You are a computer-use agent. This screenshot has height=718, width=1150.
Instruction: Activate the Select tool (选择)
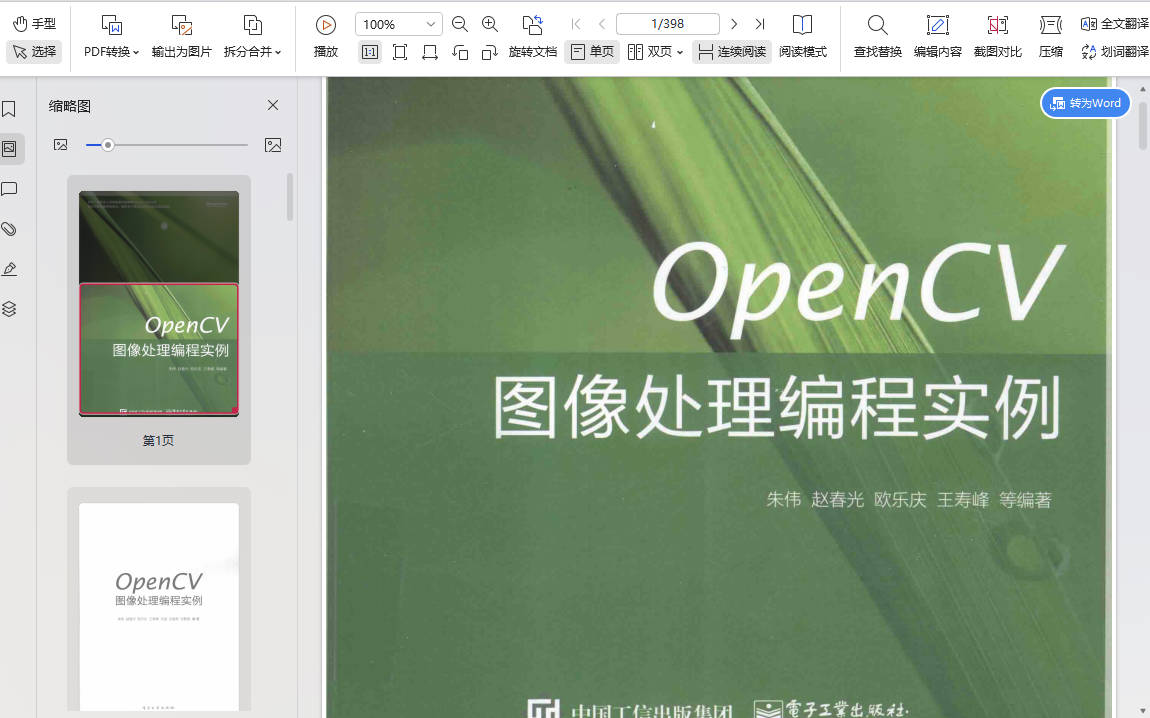point(34,51)
